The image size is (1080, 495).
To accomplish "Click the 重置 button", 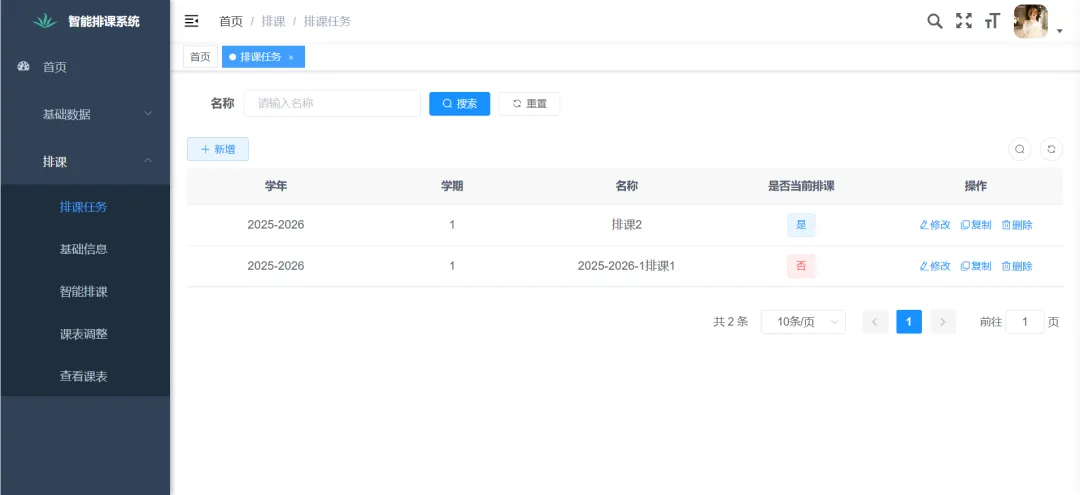I will point(529,104).
